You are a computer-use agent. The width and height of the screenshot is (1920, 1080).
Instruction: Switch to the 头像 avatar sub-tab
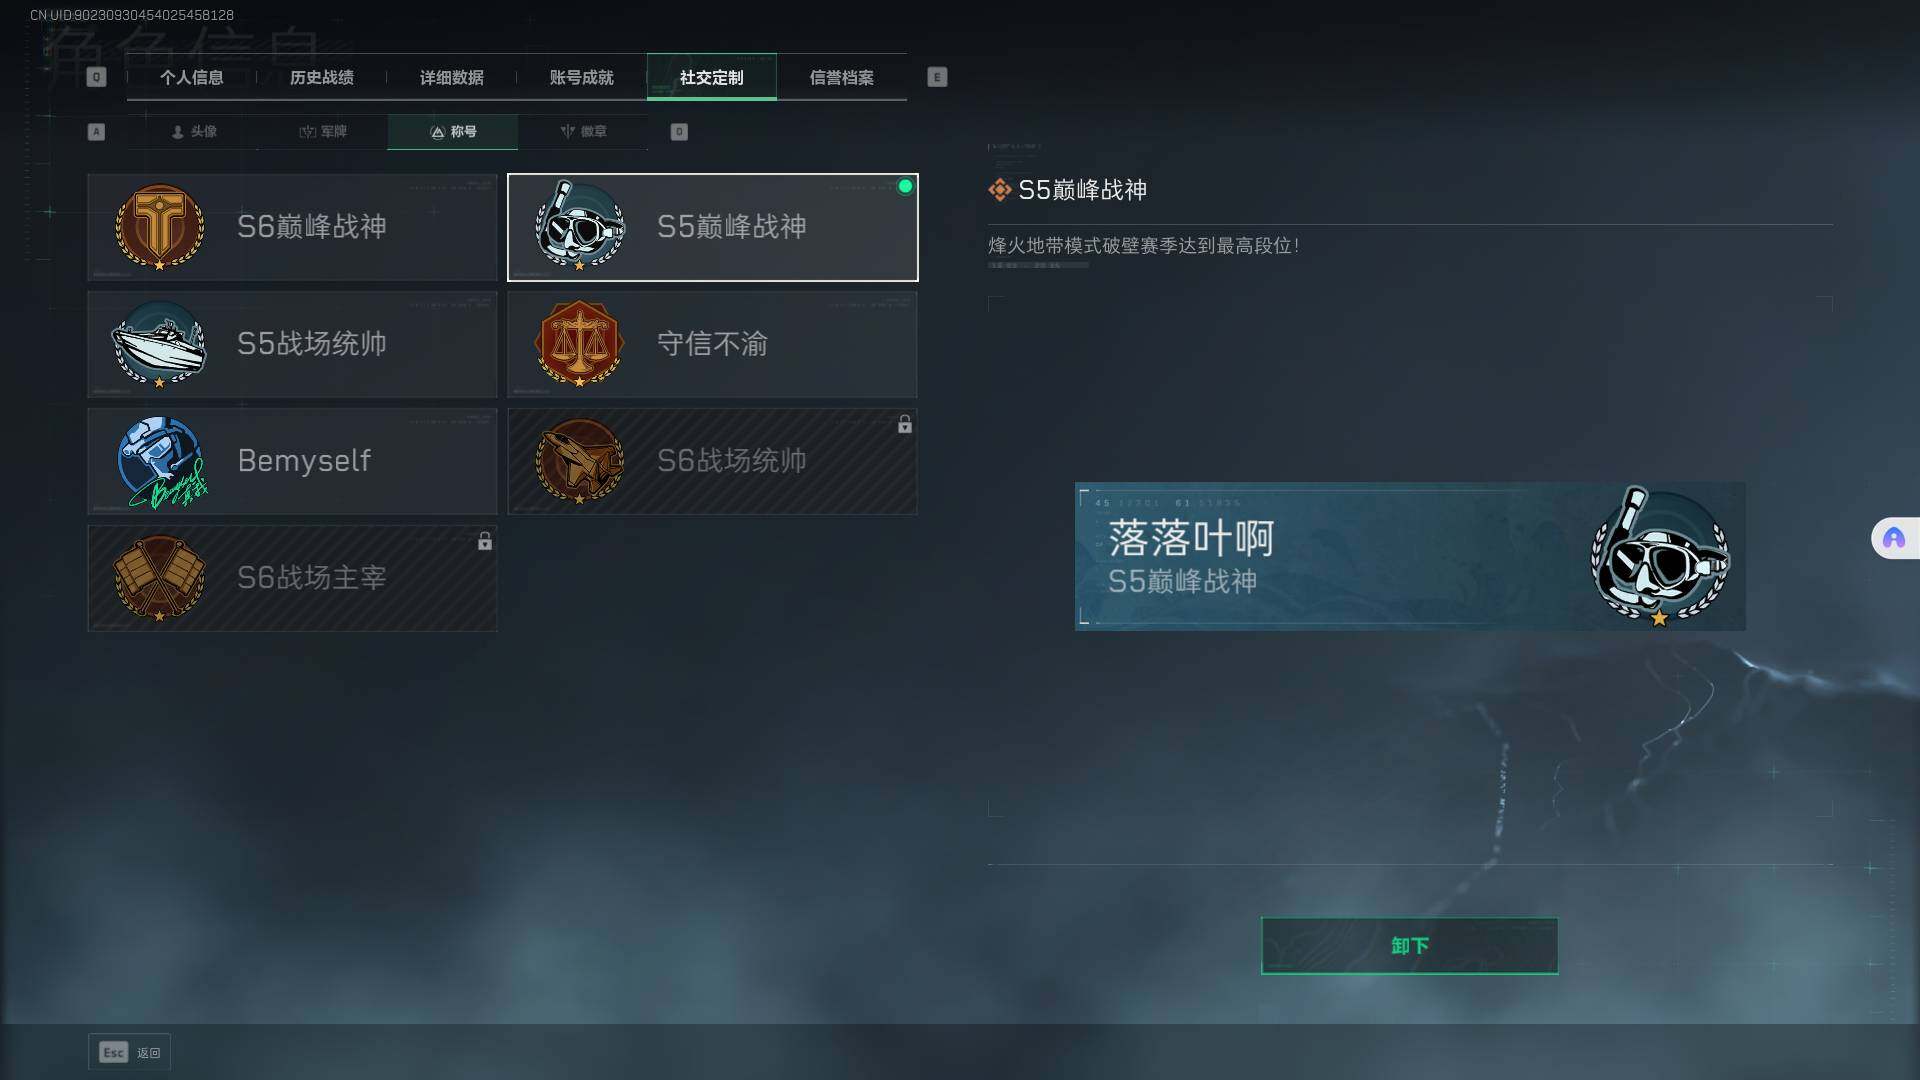(x=194, y=132)
